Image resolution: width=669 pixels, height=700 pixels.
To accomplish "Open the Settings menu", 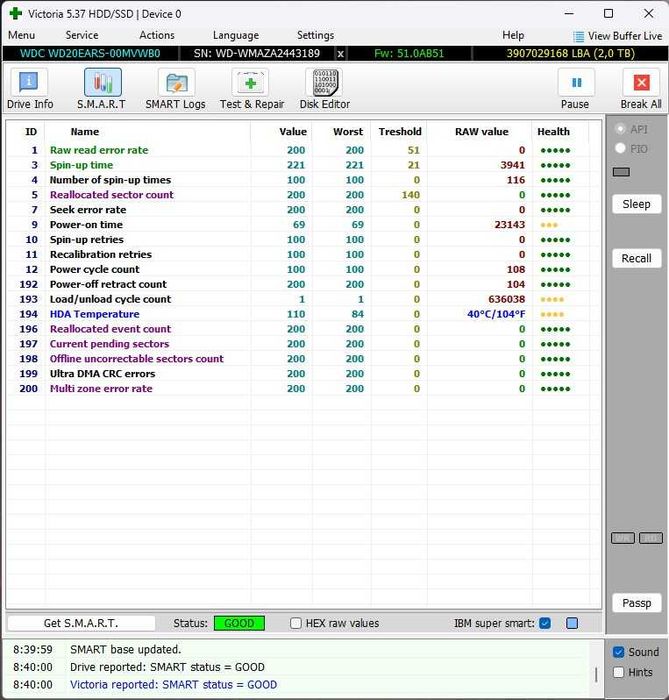I will pyautogui.click(x=316, y=35).
